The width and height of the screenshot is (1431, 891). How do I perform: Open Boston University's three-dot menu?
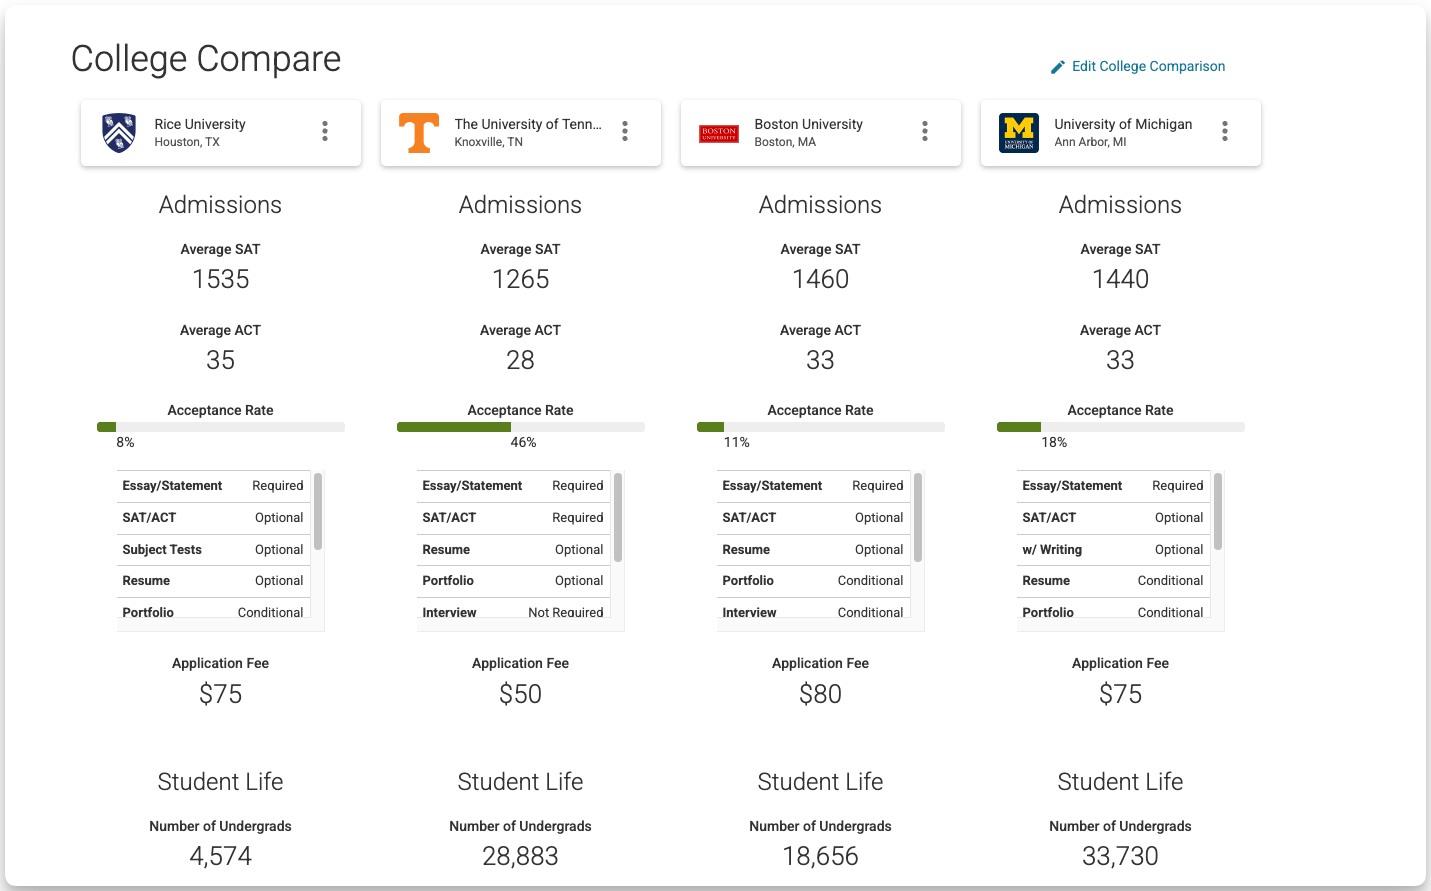925,131
